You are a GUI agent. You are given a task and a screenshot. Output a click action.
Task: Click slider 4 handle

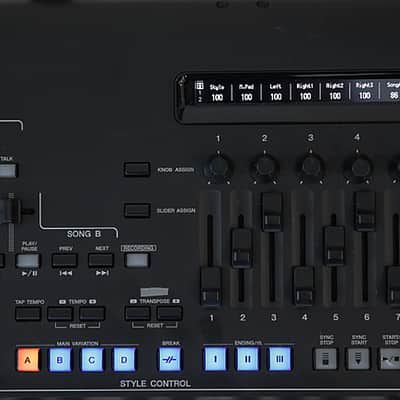[304, 286]
